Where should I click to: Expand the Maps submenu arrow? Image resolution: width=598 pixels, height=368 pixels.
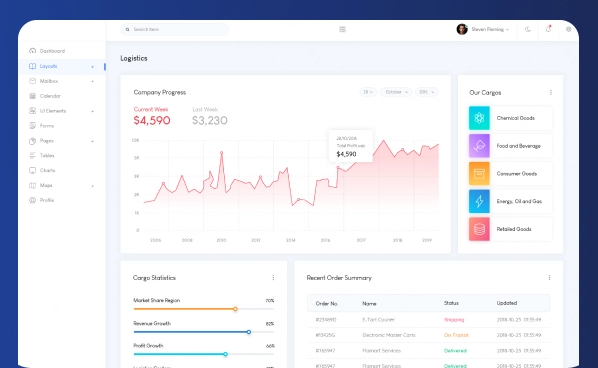pos(92,186)
